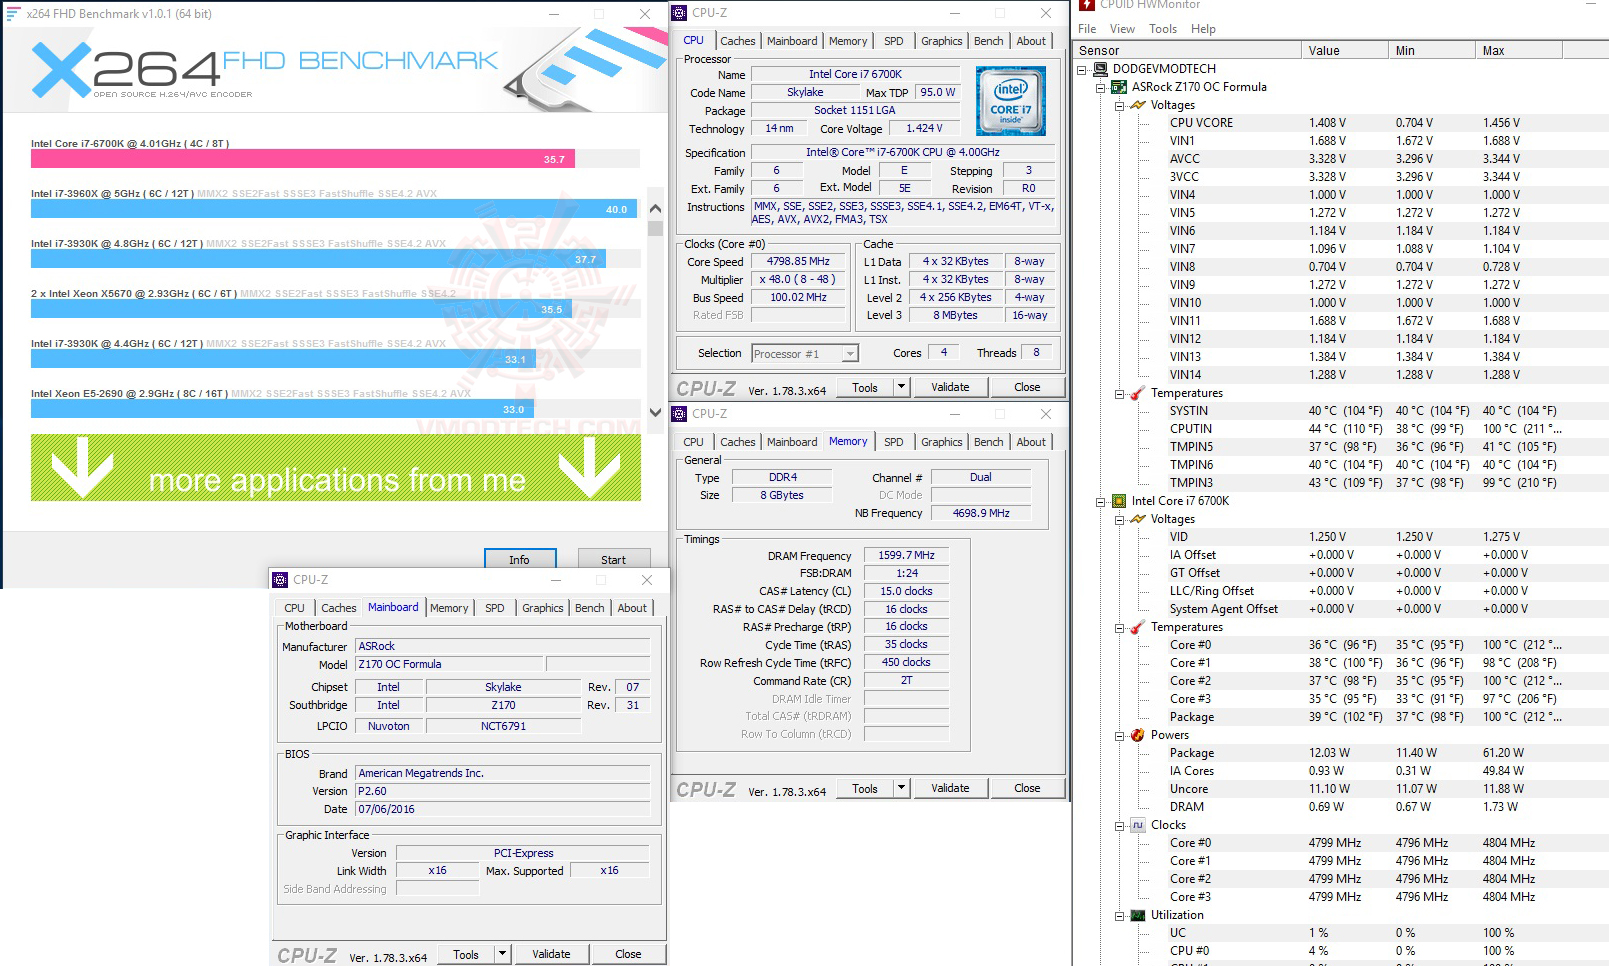1609x966 pixels.
Task: Open the Tools menu in HWMonitor
Action: 1163,29
